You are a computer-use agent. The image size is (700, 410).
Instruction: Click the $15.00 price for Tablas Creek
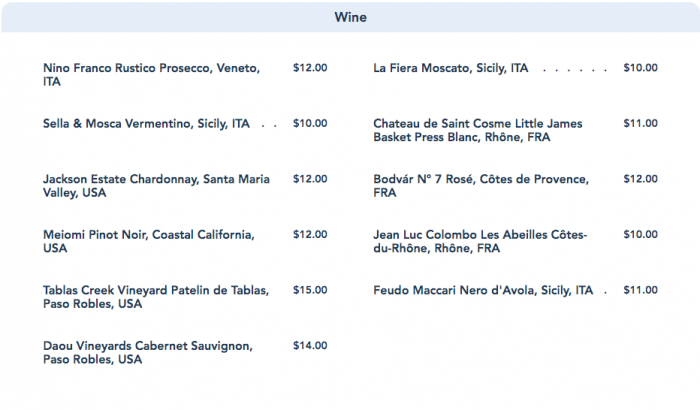click(x=310, y=290)
